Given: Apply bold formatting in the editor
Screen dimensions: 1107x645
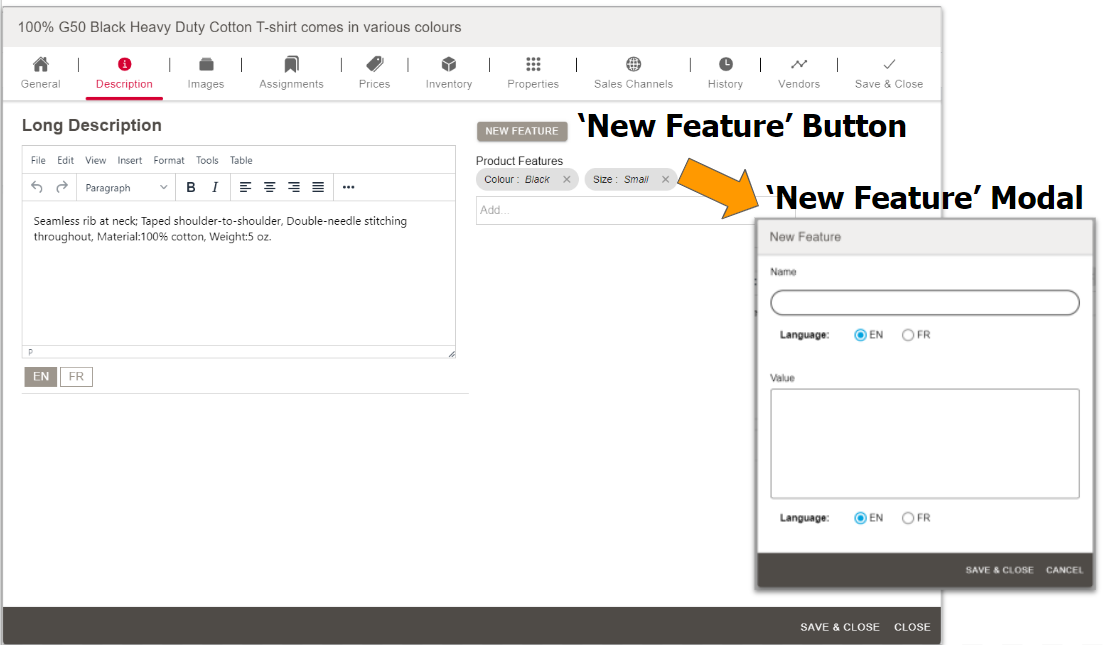Looking at the screenshot, I should pos(190,187).
